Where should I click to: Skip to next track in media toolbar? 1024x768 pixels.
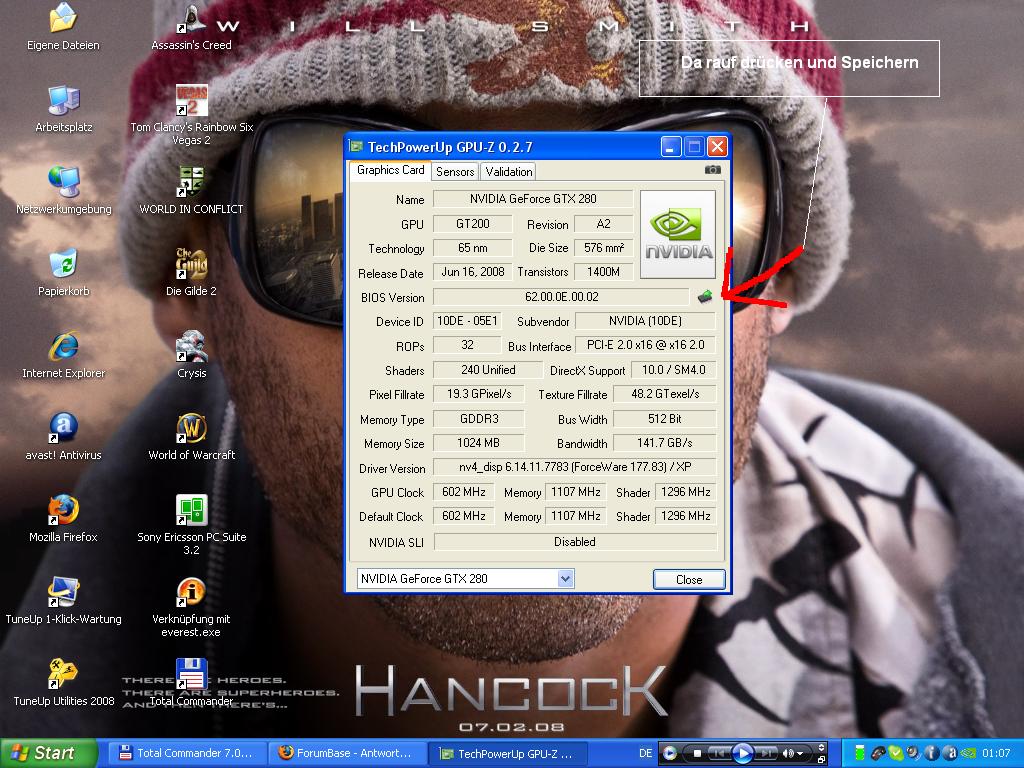(765, 754)
